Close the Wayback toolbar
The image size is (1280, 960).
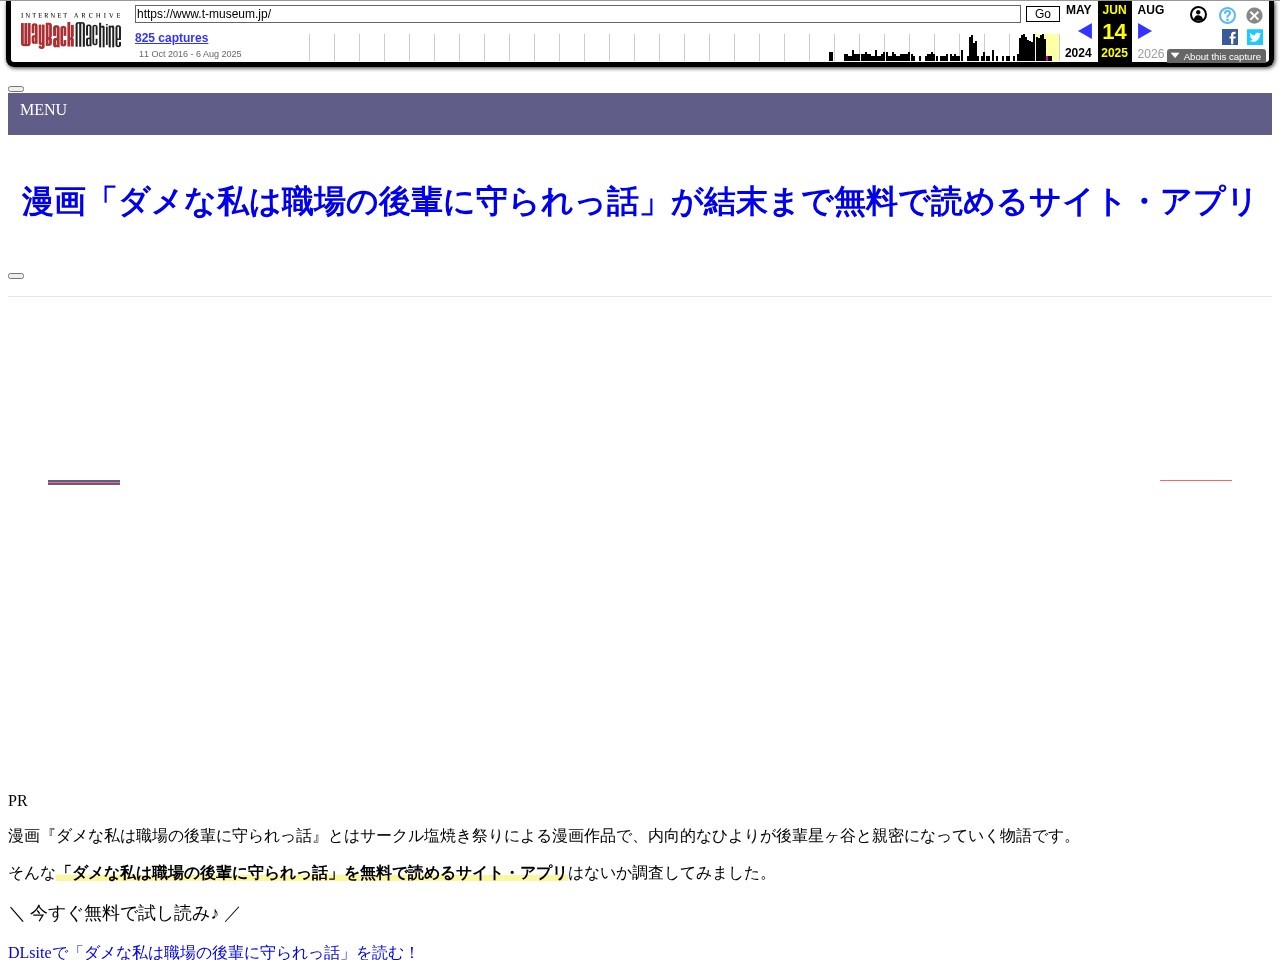pos(1254,15)
